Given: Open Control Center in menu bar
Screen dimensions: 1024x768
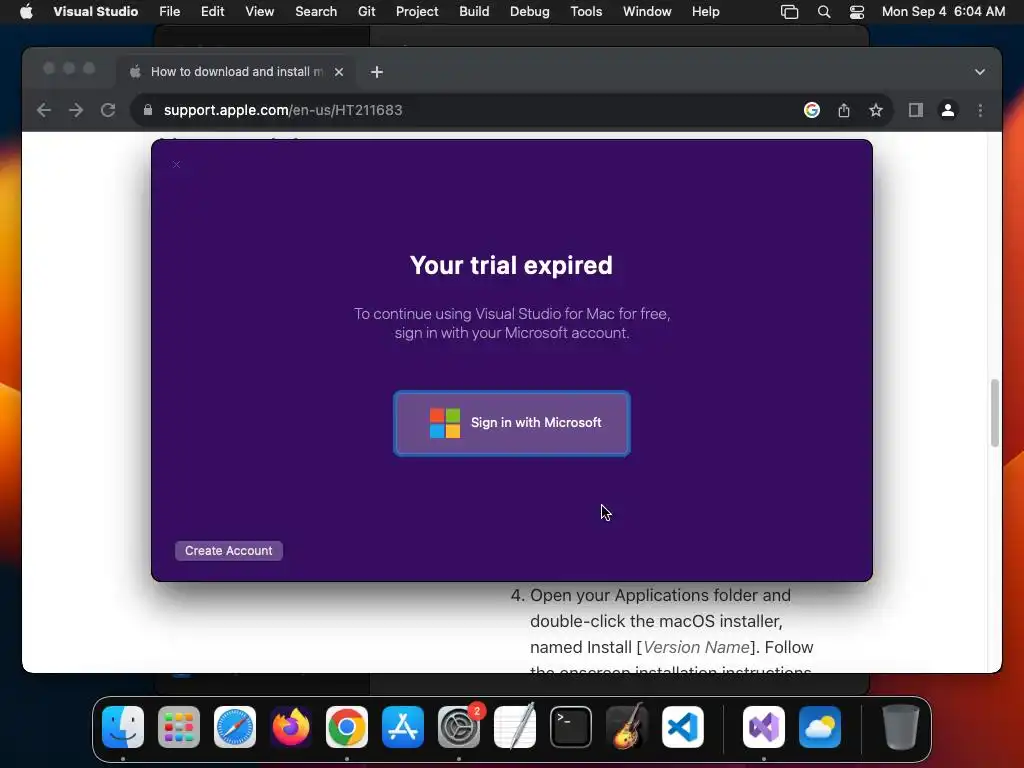Looking at the screenshot, I should click(857, 12).
